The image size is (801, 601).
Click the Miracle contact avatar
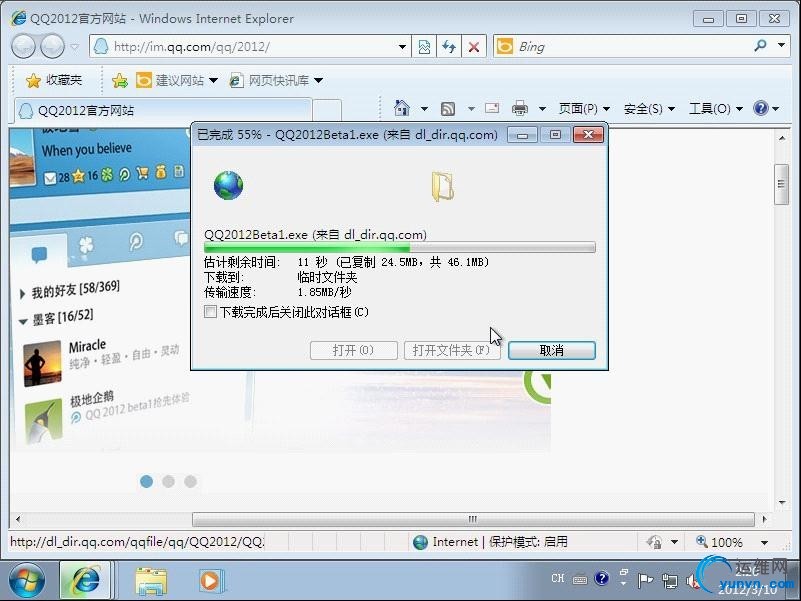(42, 363)
